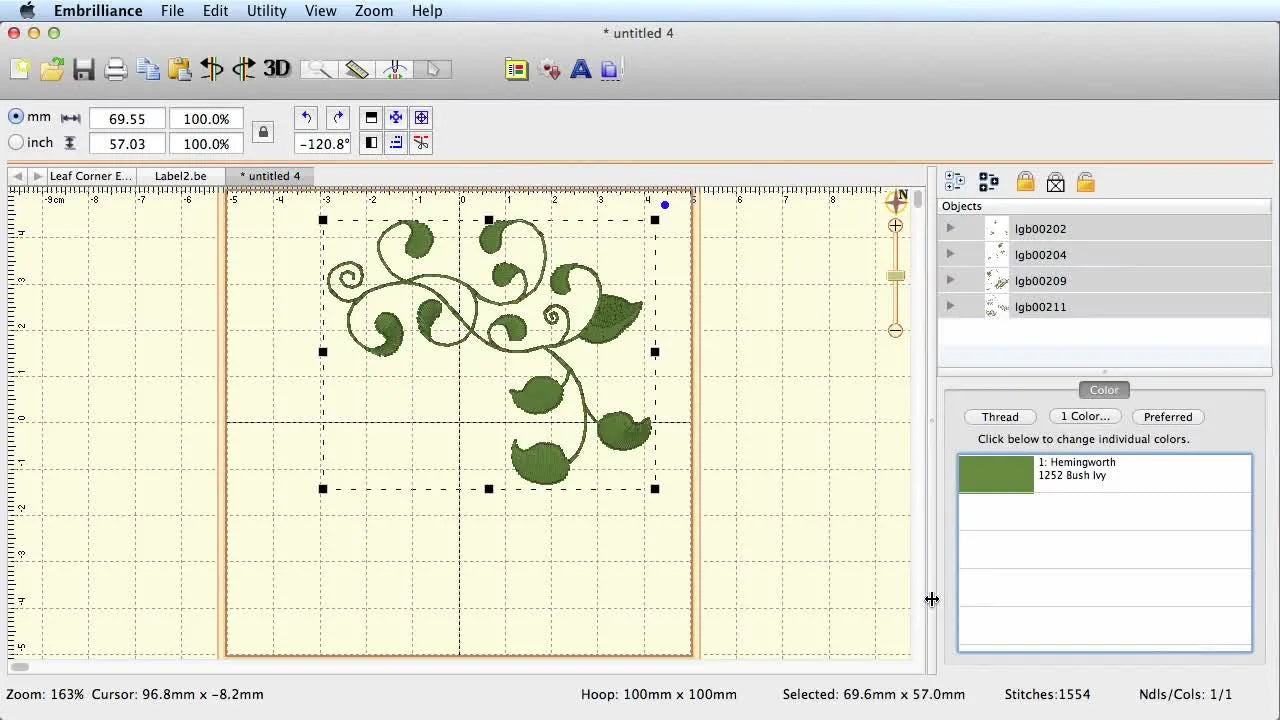Screen dimensions: 1280x720
Task: Zoom out with the minus circle
Action: (x=895, y=330)
